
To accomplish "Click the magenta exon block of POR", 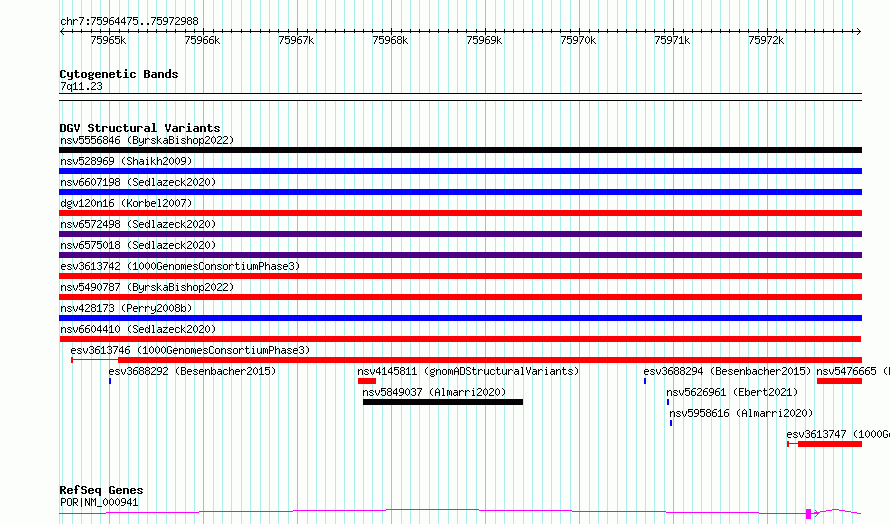I will point(808,514).
